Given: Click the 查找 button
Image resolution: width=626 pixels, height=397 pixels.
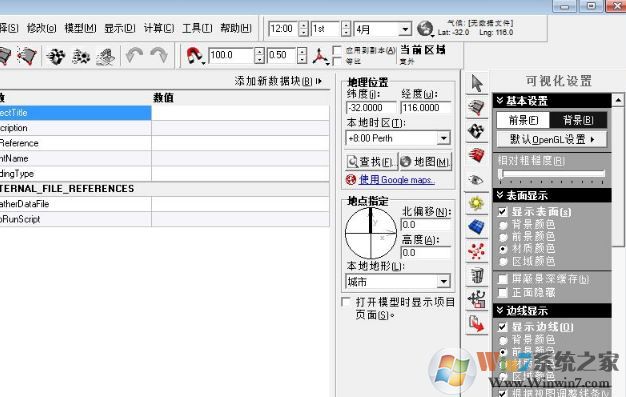Looking at the screenshot, I should (371, 161).
